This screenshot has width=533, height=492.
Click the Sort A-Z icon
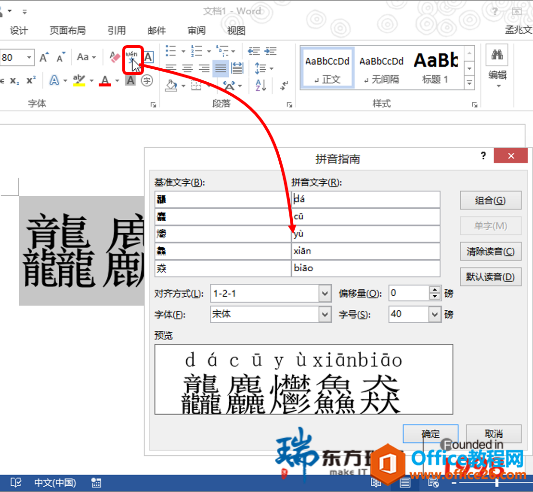click(260, 86)
